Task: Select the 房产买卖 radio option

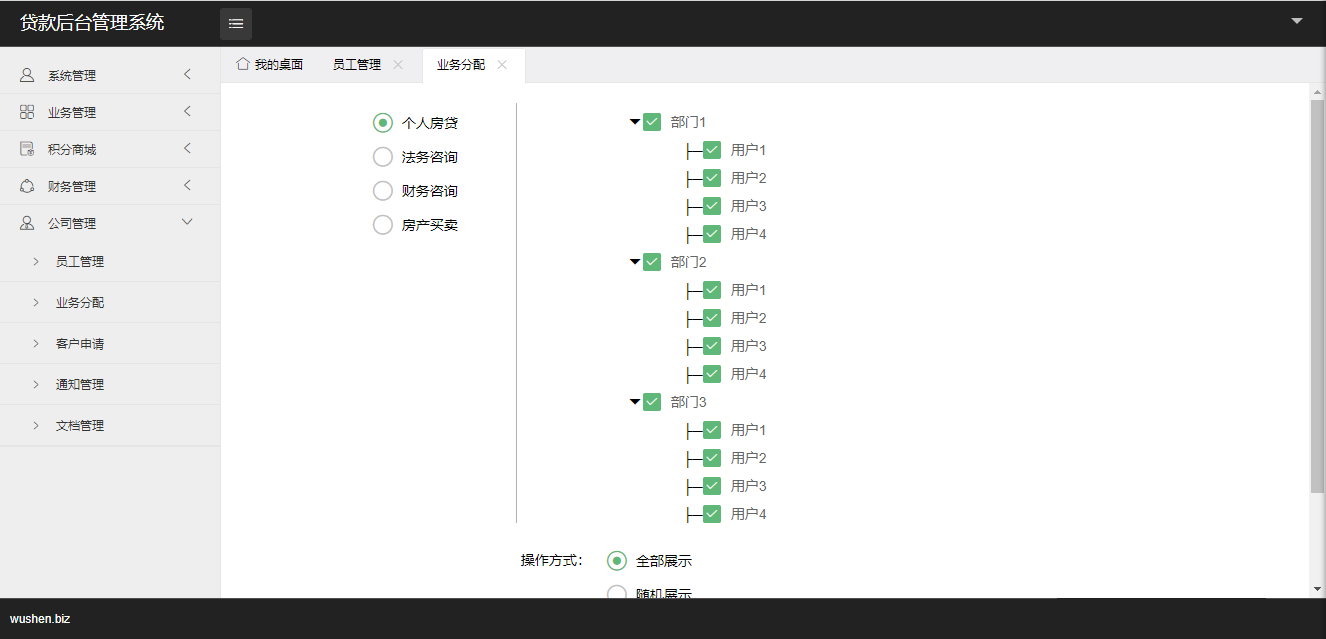Action: click(x=382, y=225)
